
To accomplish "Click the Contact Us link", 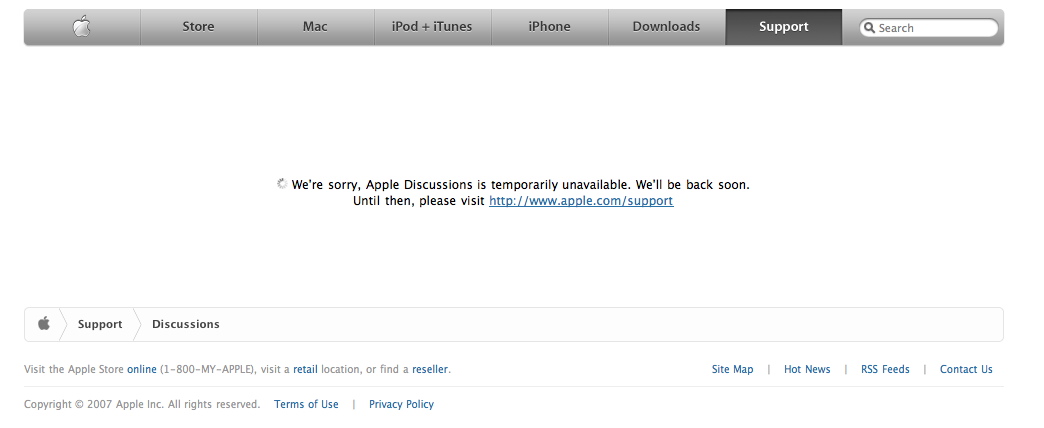I will coord(966,369).
